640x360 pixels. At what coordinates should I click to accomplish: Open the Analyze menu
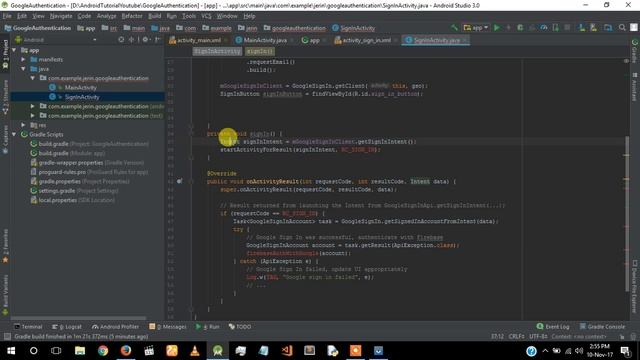[106, 16]
